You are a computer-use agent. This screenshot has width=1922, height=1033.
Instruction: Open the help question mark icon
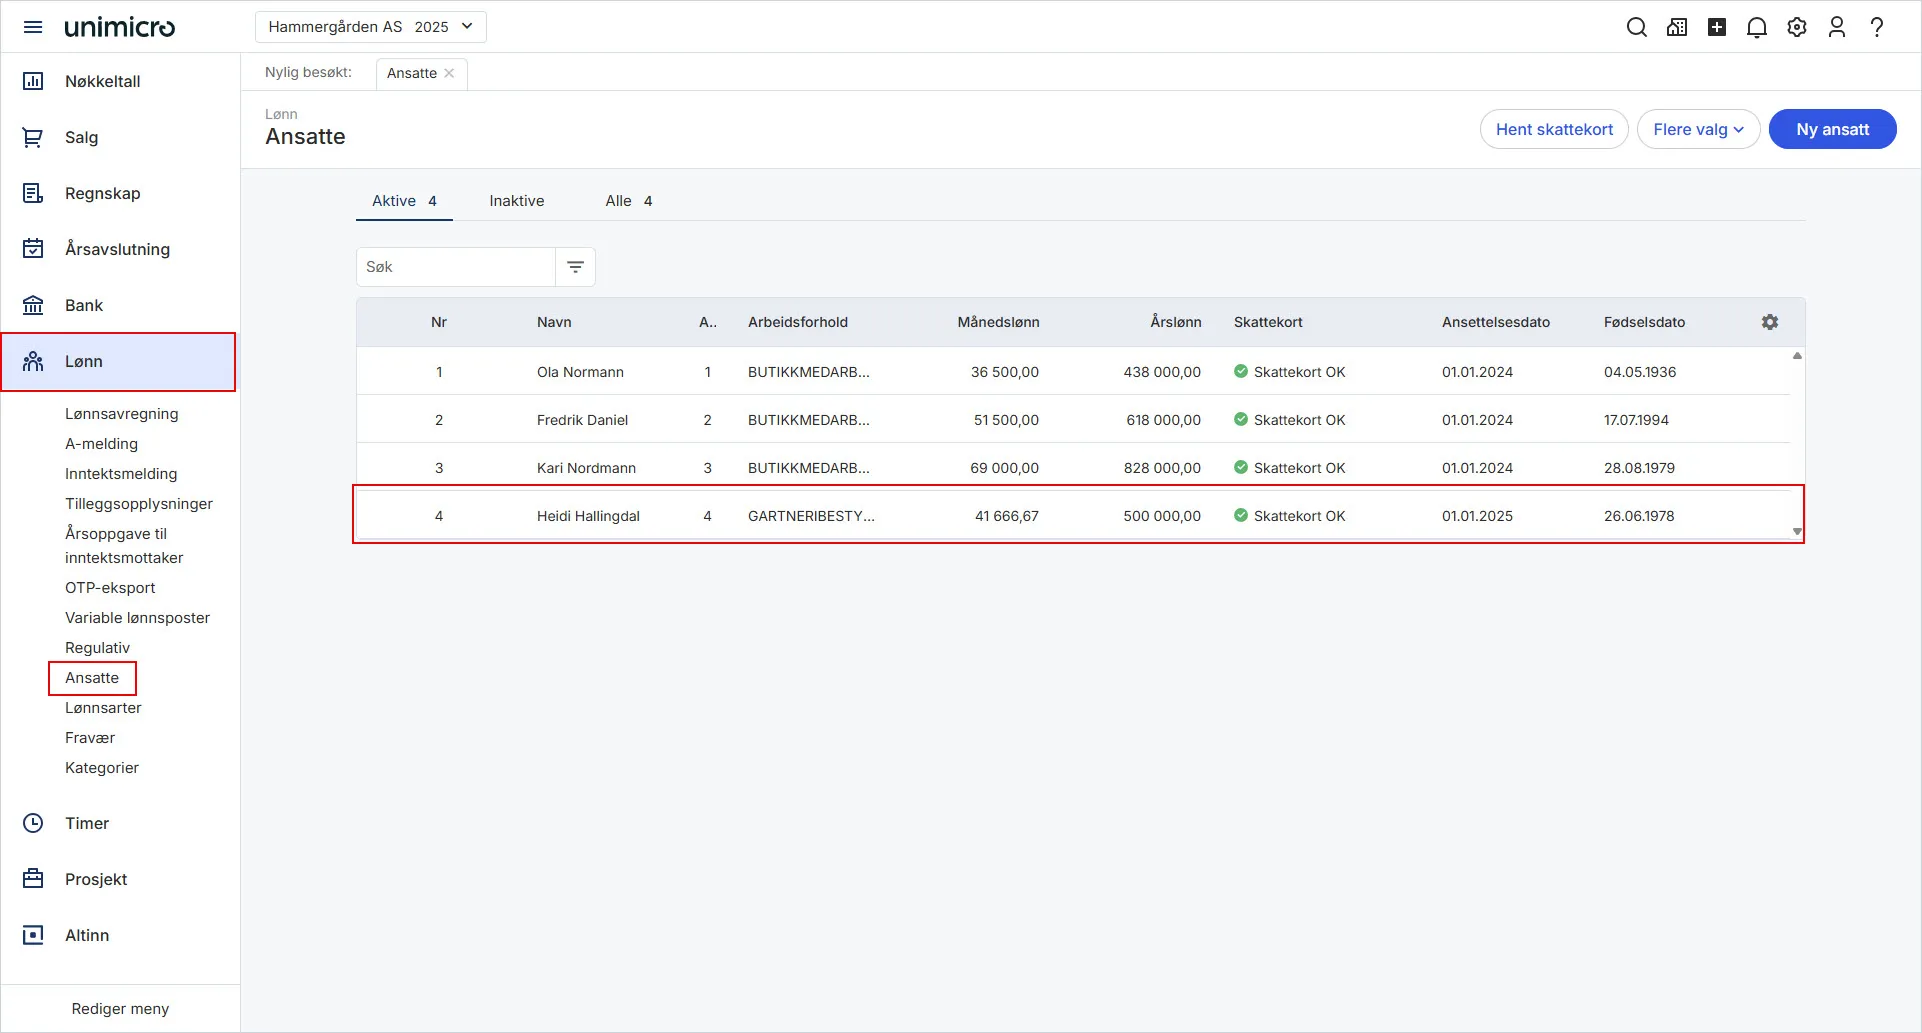1877,27
